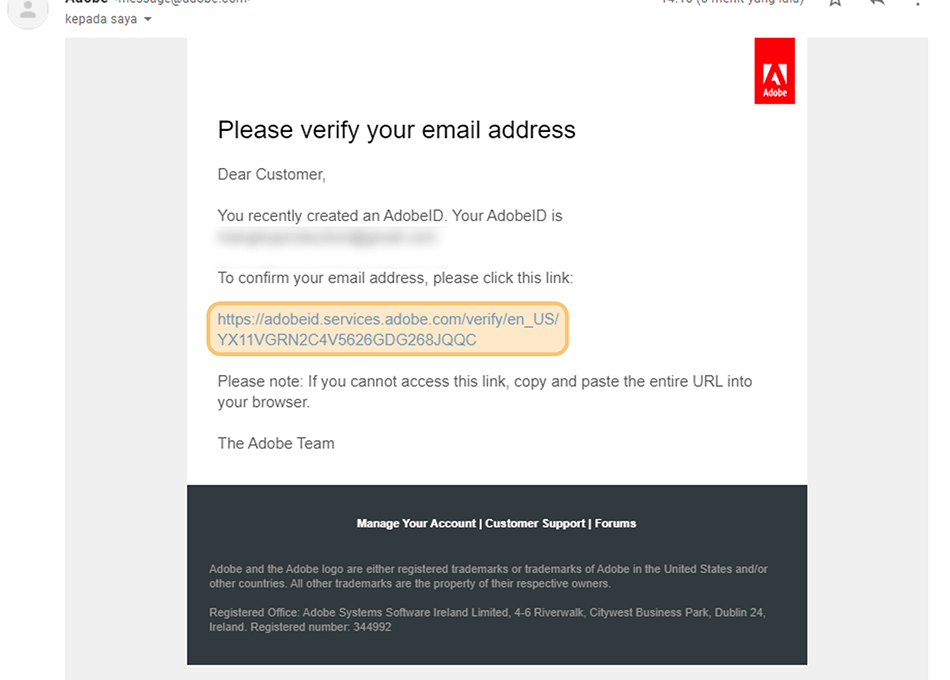
Task: Click the sender's profile avatar icon
Action: point(27,10)
